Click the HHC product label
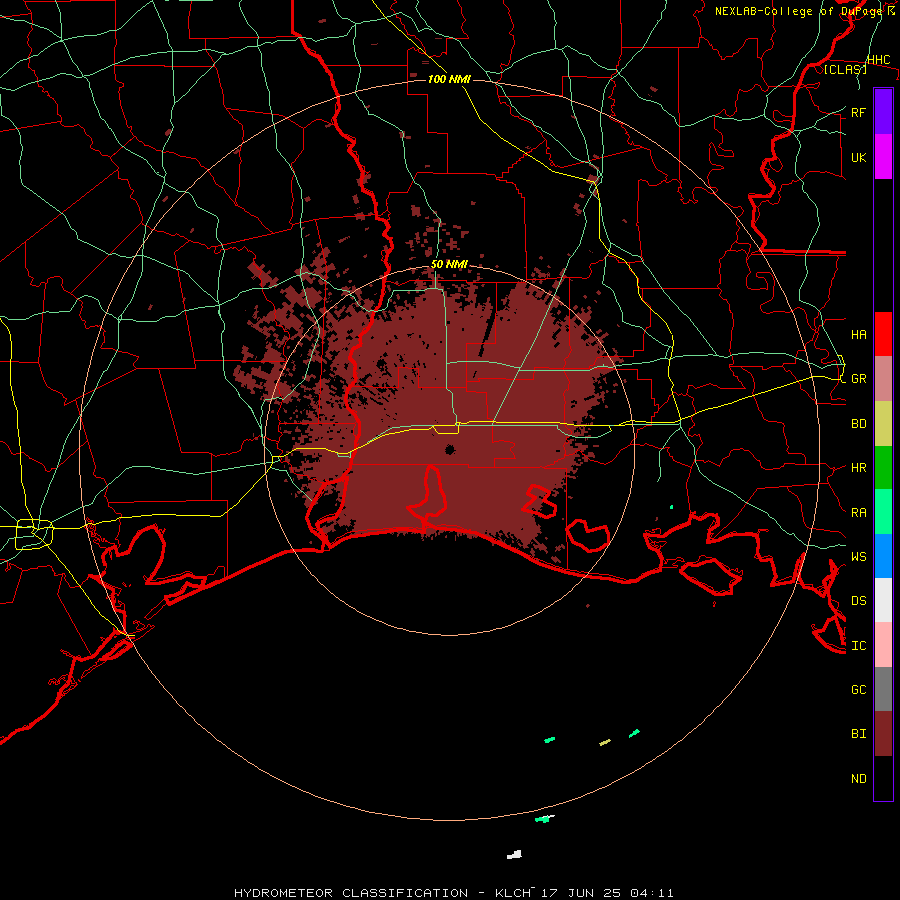 coord(878,60)
